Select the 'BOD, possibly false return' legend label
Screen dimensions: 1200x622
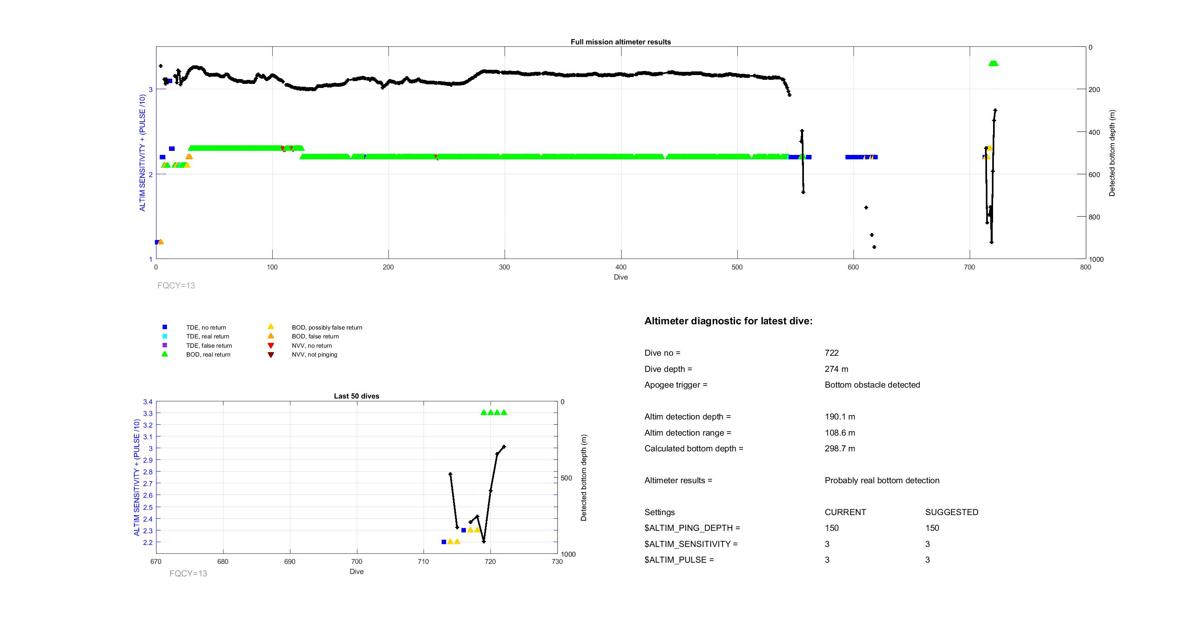(x=326, y=327)
